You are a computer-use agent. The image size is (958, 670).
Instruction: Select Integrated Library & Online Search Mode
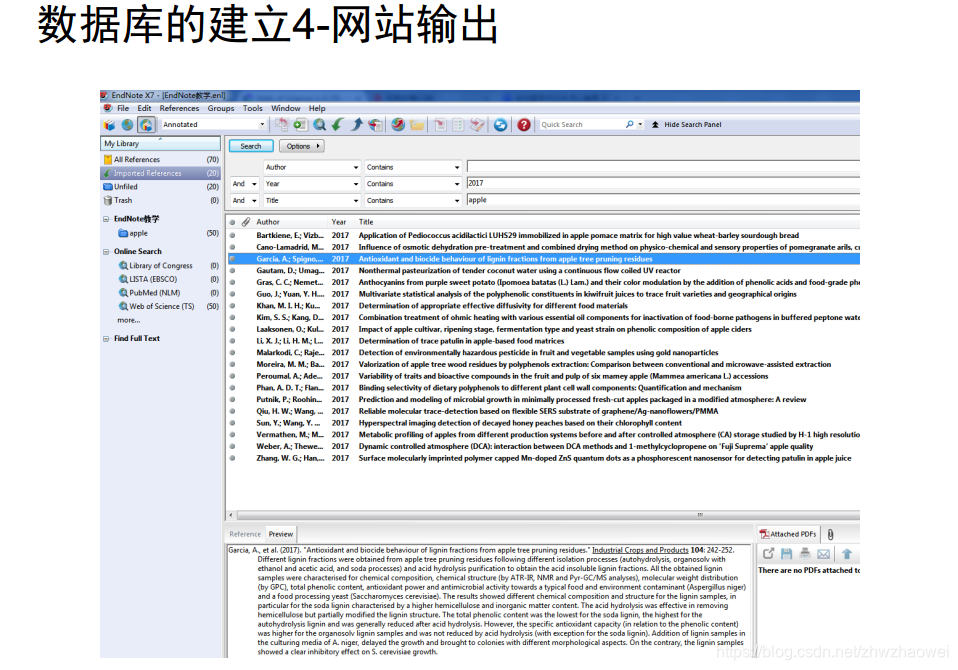coord(146,125)
